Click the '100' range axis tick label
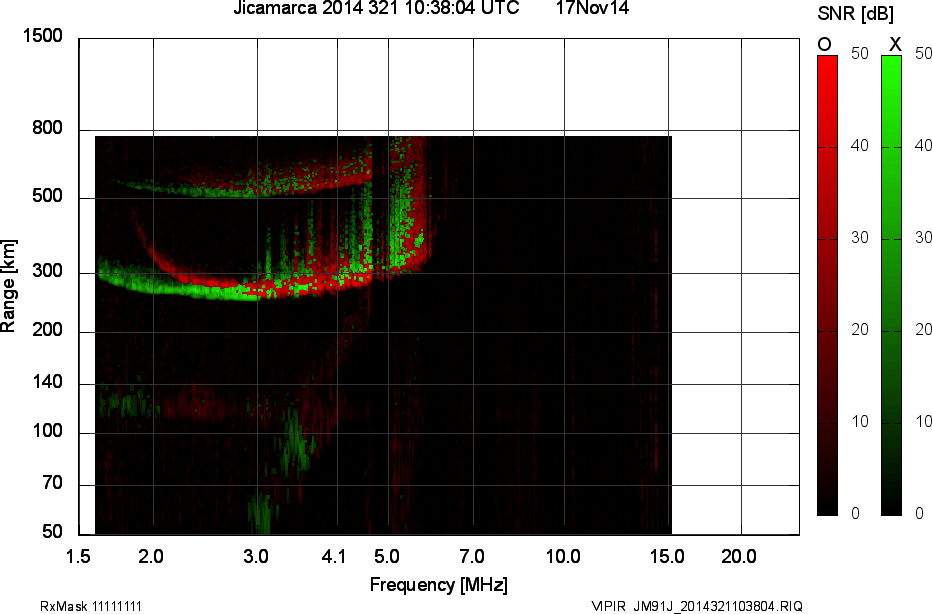Screen dimensions: 932x614 pyautogui.click(x=47, y=432)
